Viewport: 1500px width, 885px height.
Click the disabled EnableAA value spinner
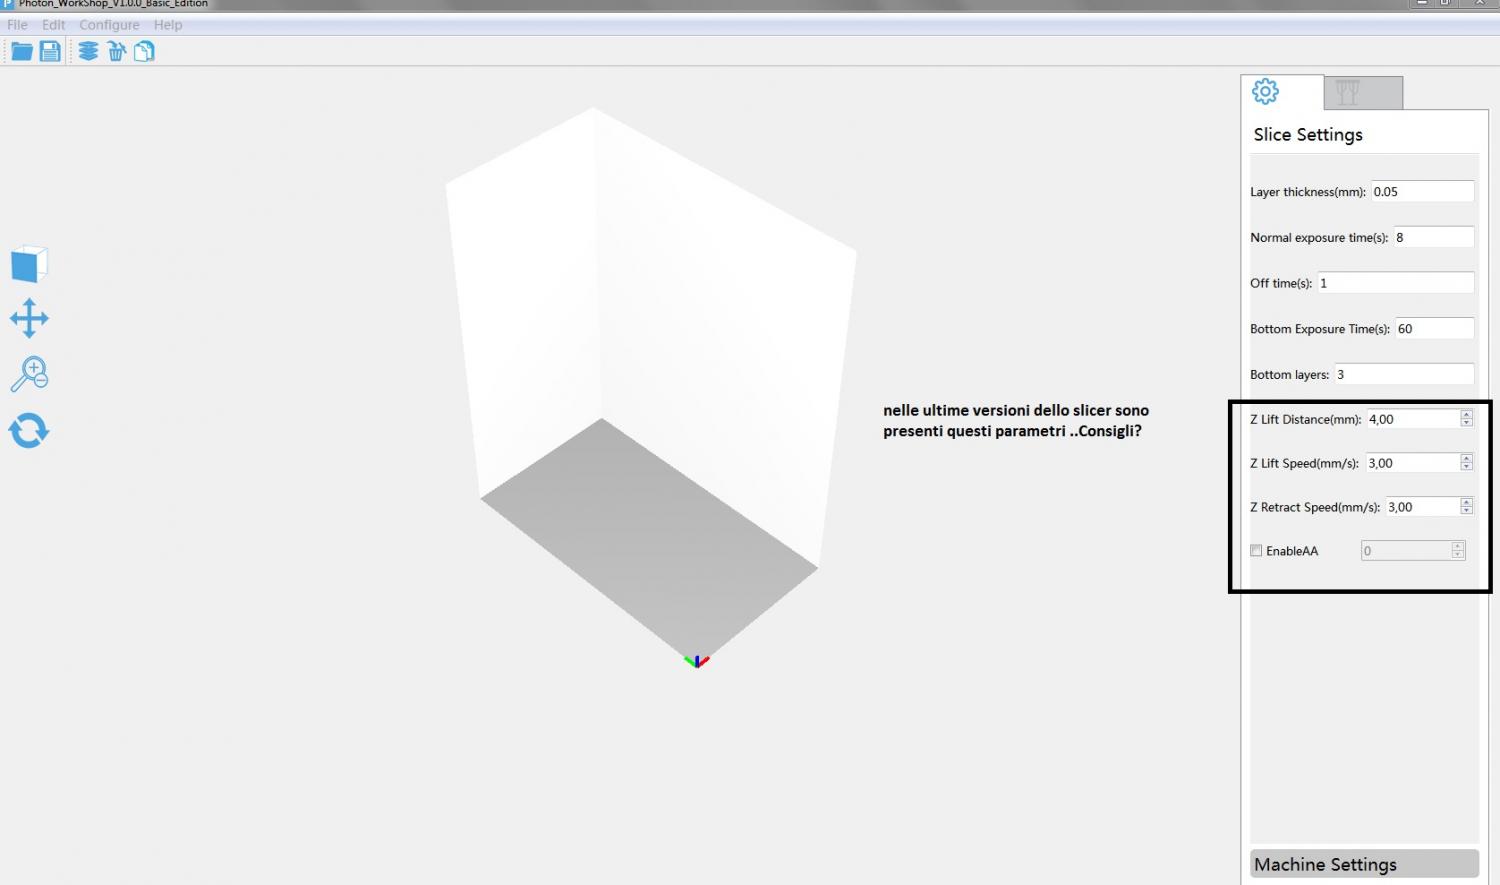click(1412, 551)
